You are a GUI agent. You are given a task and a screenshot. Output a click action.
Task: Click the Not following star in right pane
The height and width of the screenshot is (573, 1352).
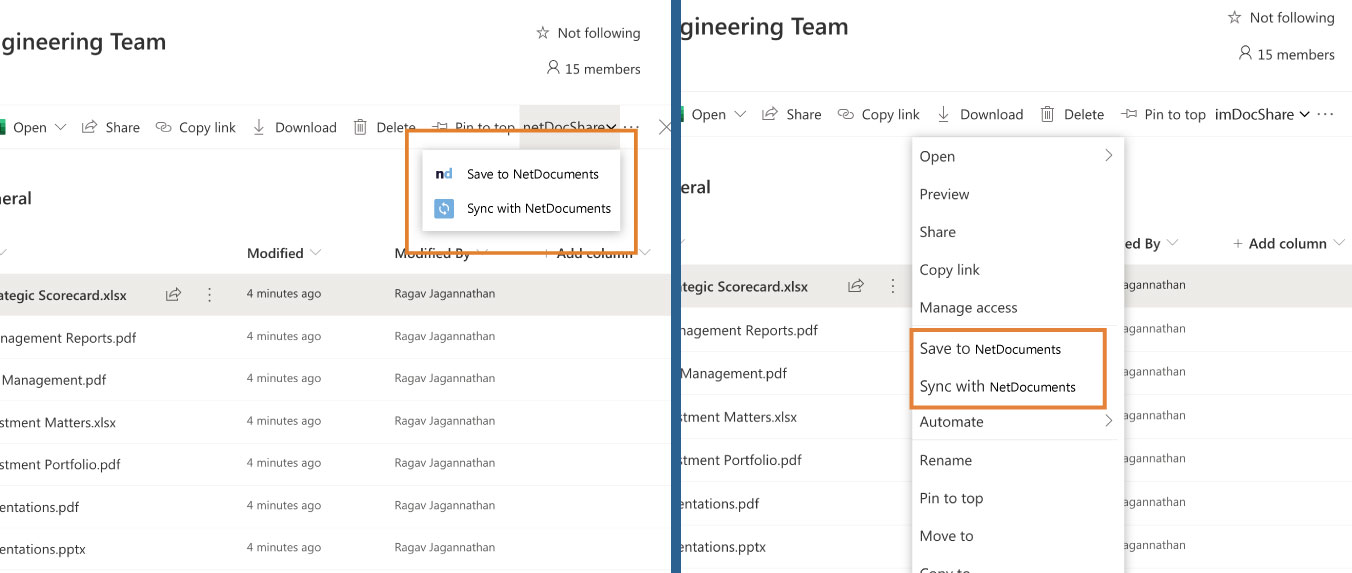point(1234,17)
